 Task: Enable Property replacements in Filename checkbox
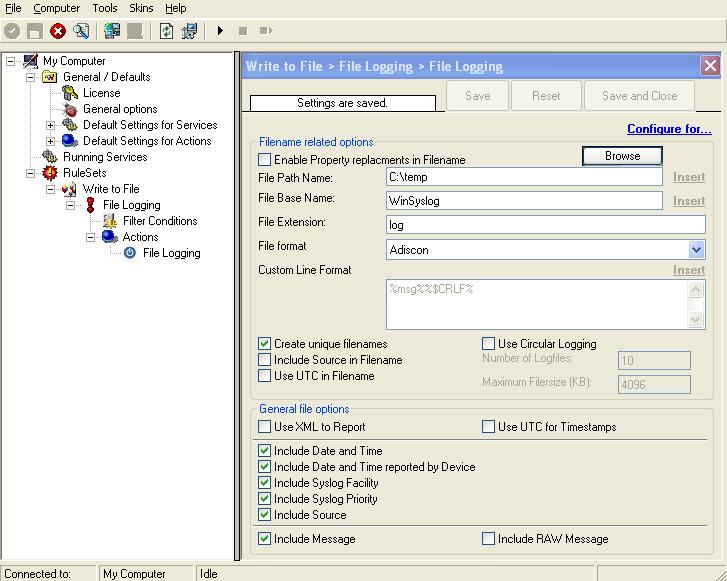pyautogui.click(x=264, y=160)
